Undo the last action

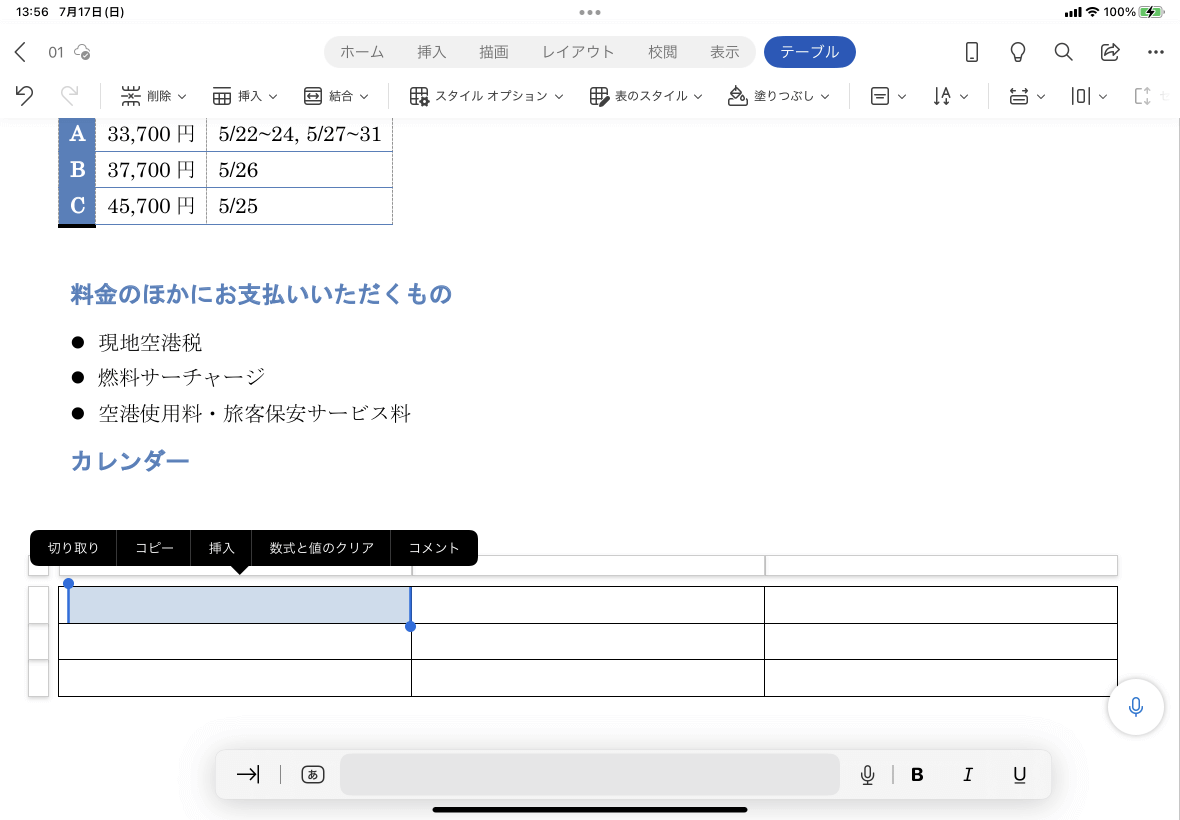(x=24, y=96)
